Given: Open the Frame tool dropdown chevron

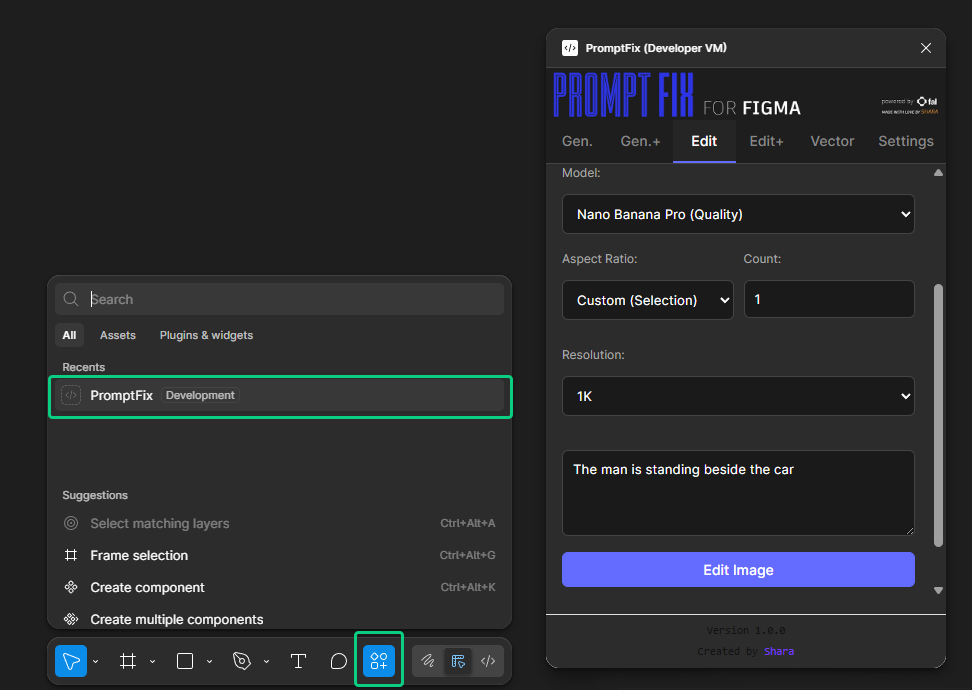Looking at the screenshot, I should click(152, 661).
